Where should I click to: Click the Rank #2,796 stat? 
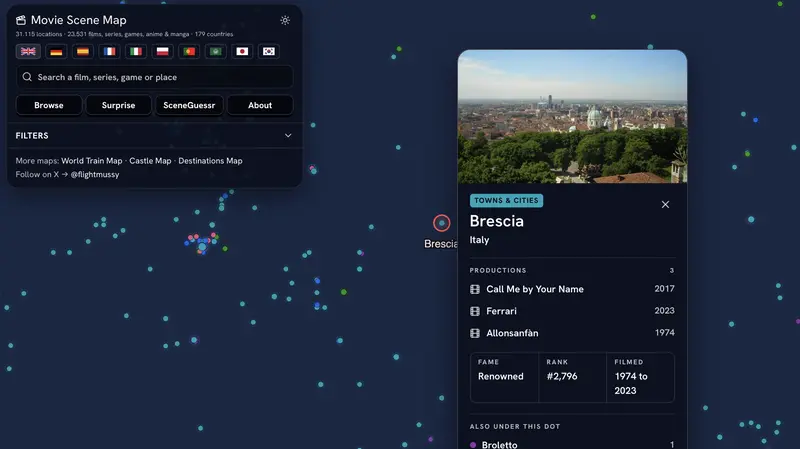point(572,378)
